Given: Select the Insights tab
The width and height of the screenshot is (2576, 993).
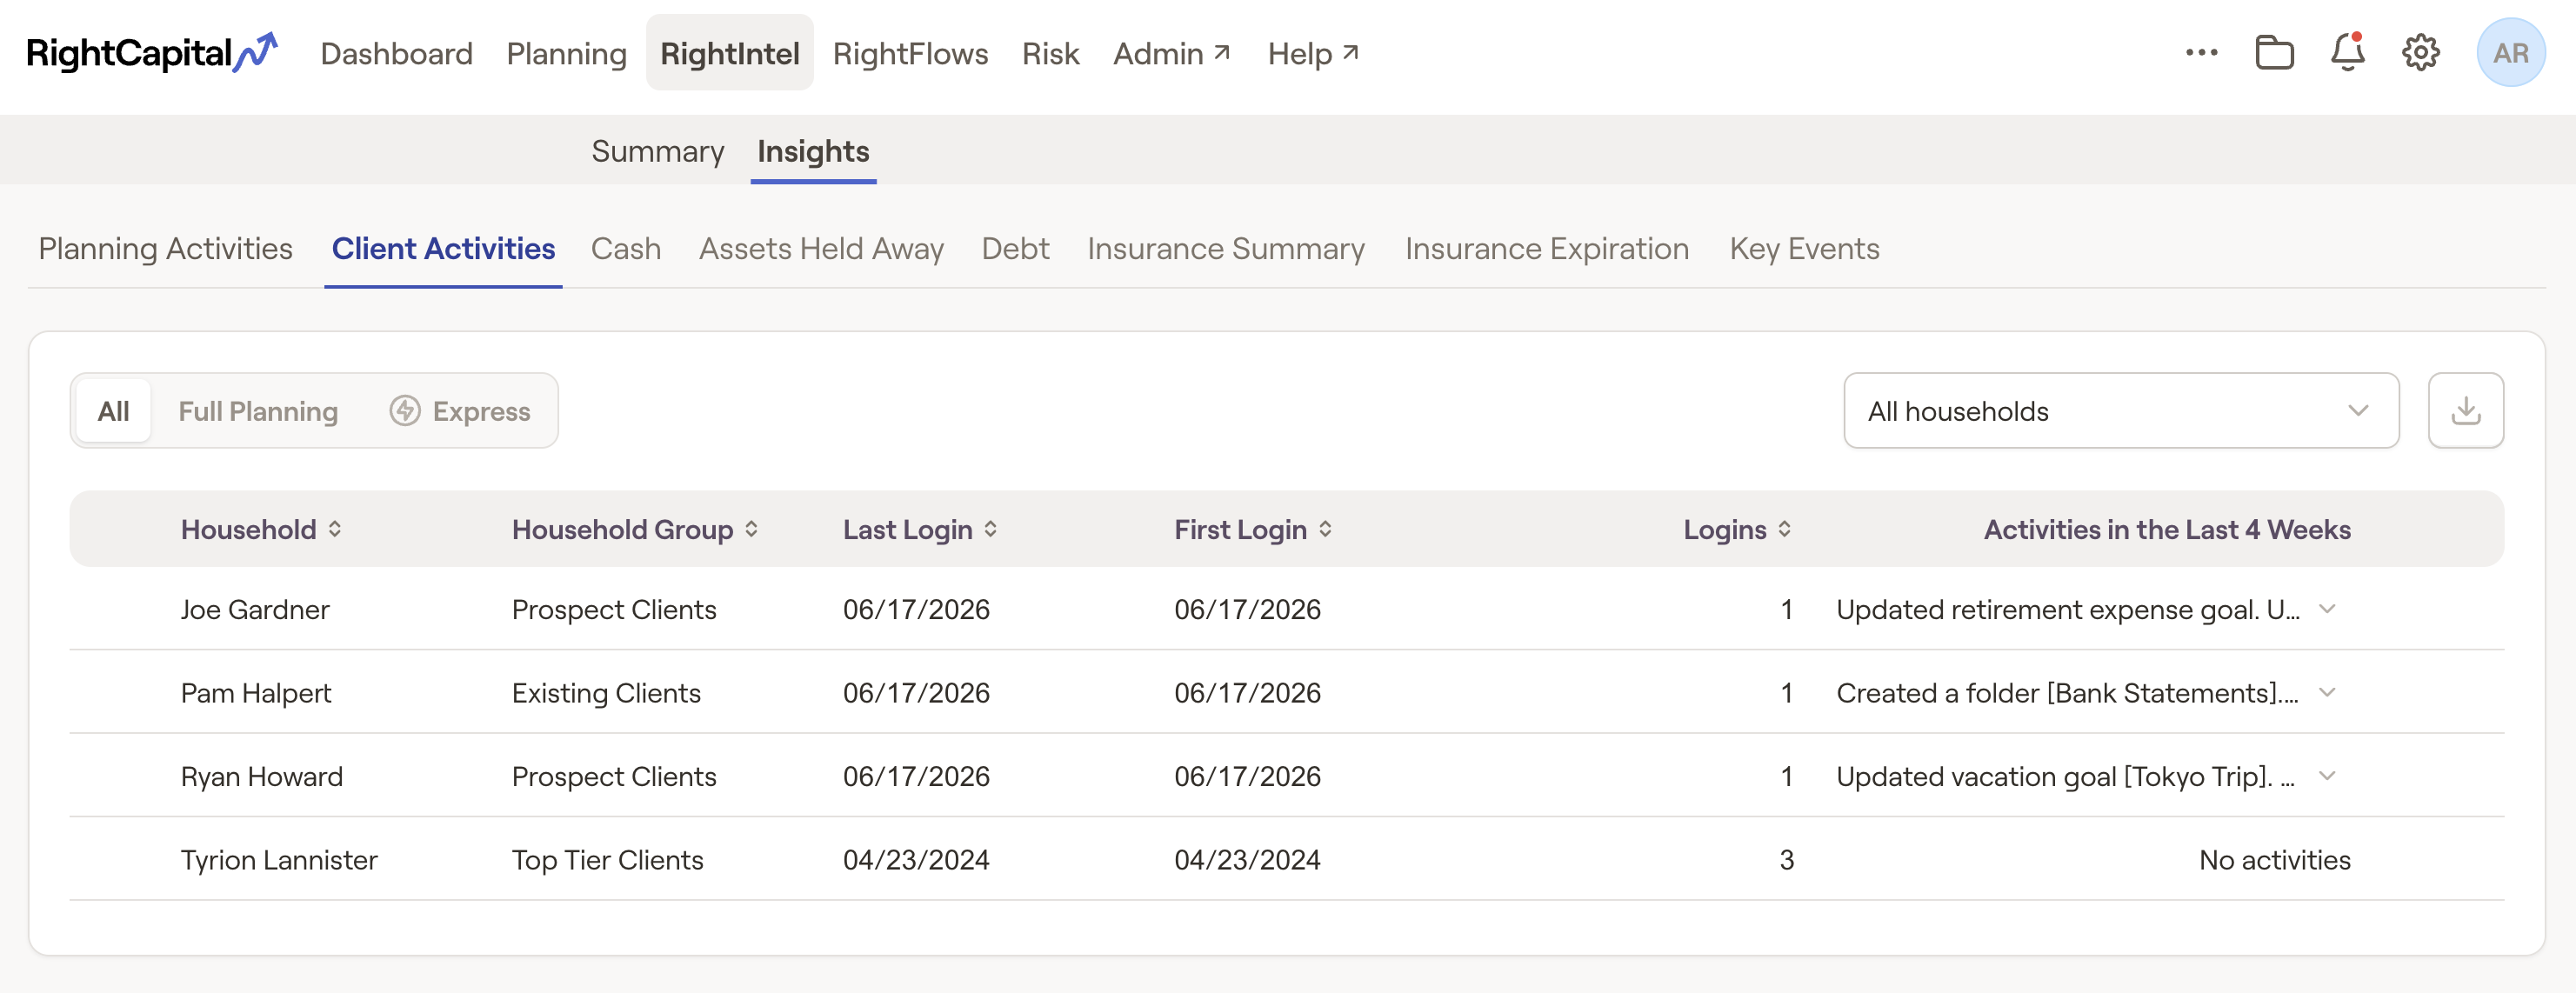Looking at the screenshot, I should 813,151.
